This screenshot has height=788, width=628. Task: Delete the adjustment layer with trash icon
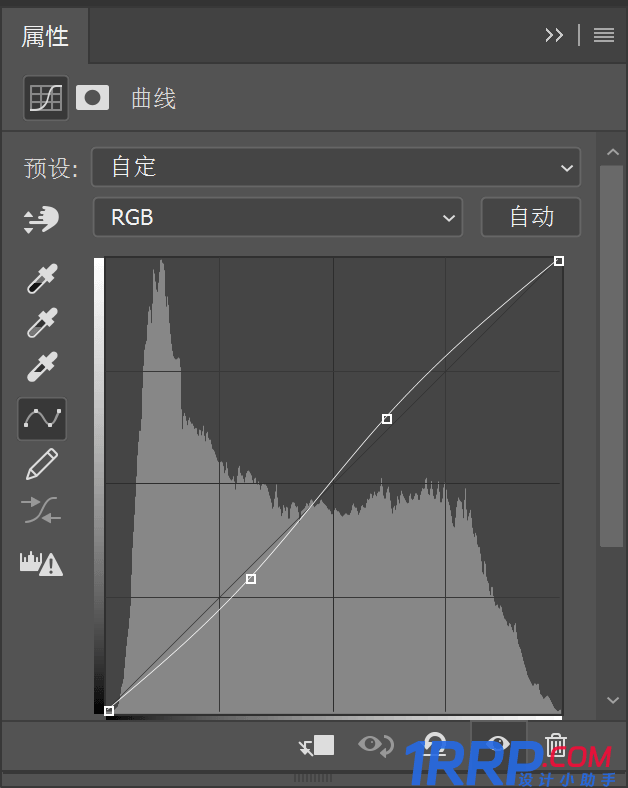click(556, 746)
